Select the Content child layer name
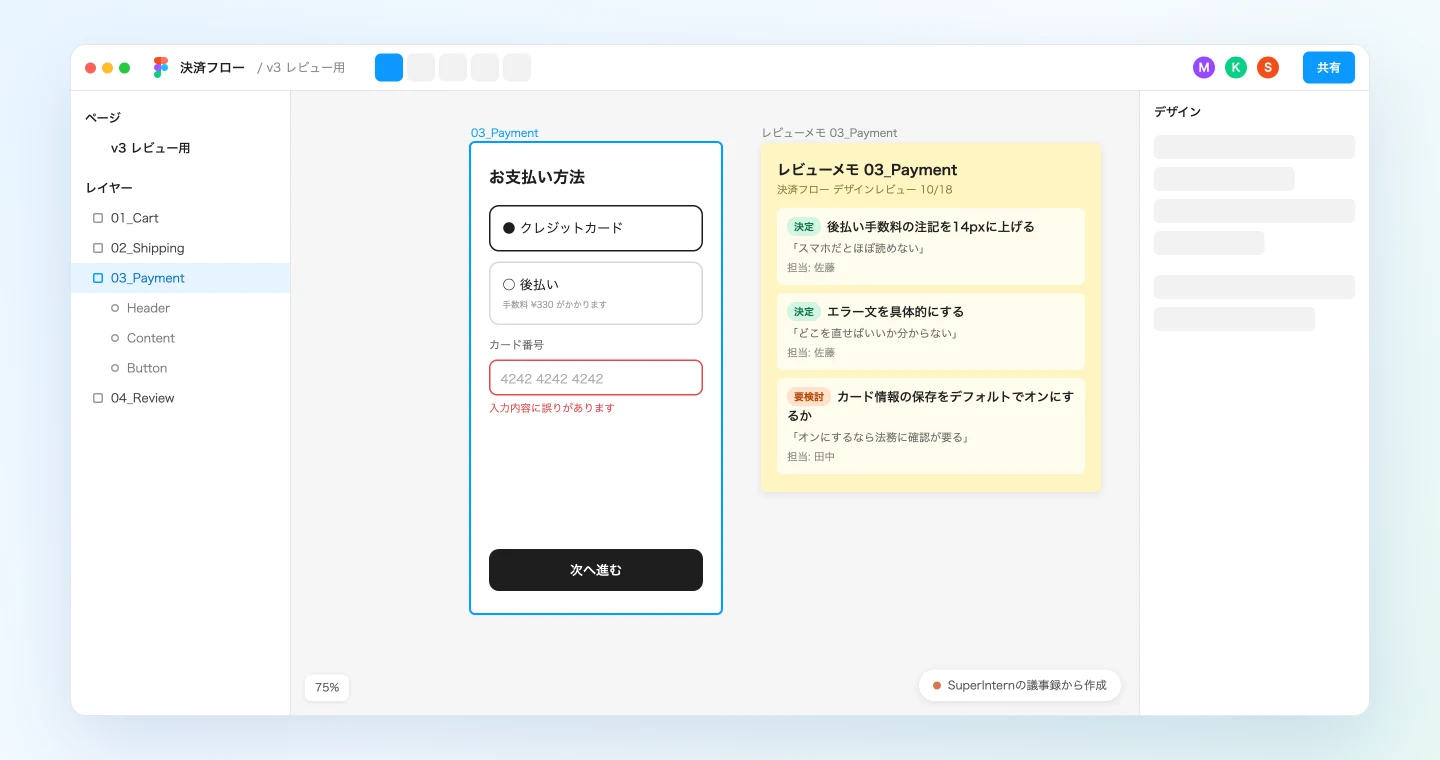1440x760 pixels. click(151, 338)
